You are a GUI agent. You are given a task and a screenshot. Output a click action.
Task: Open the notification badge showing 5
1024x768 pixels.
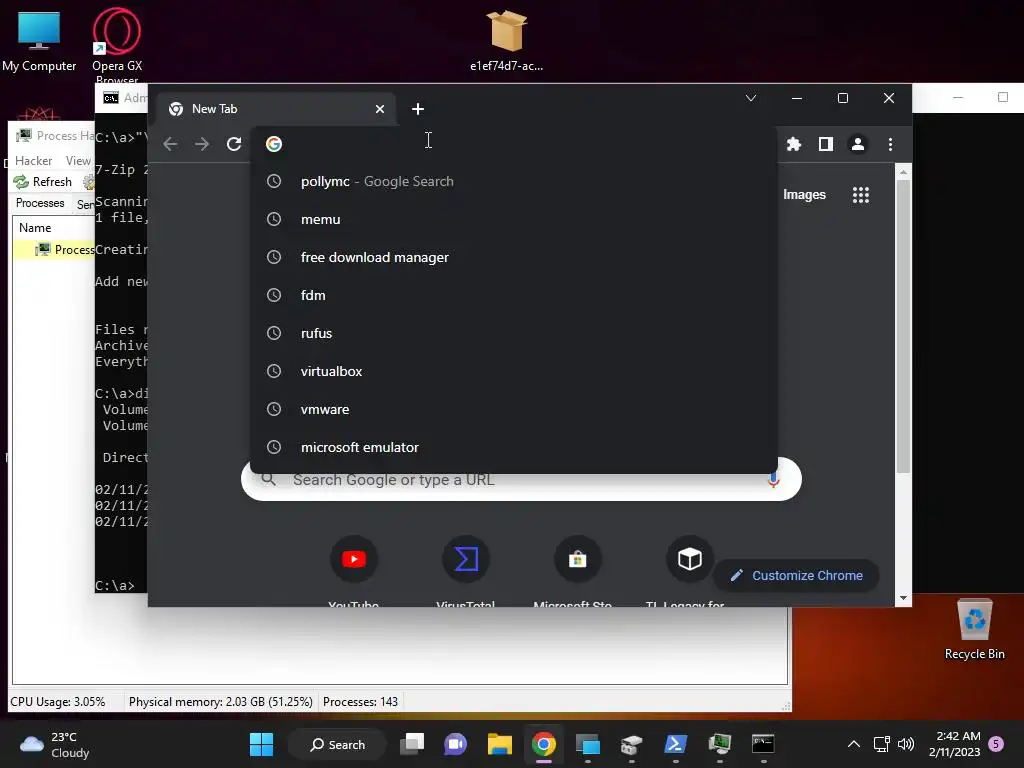(996, 744)
